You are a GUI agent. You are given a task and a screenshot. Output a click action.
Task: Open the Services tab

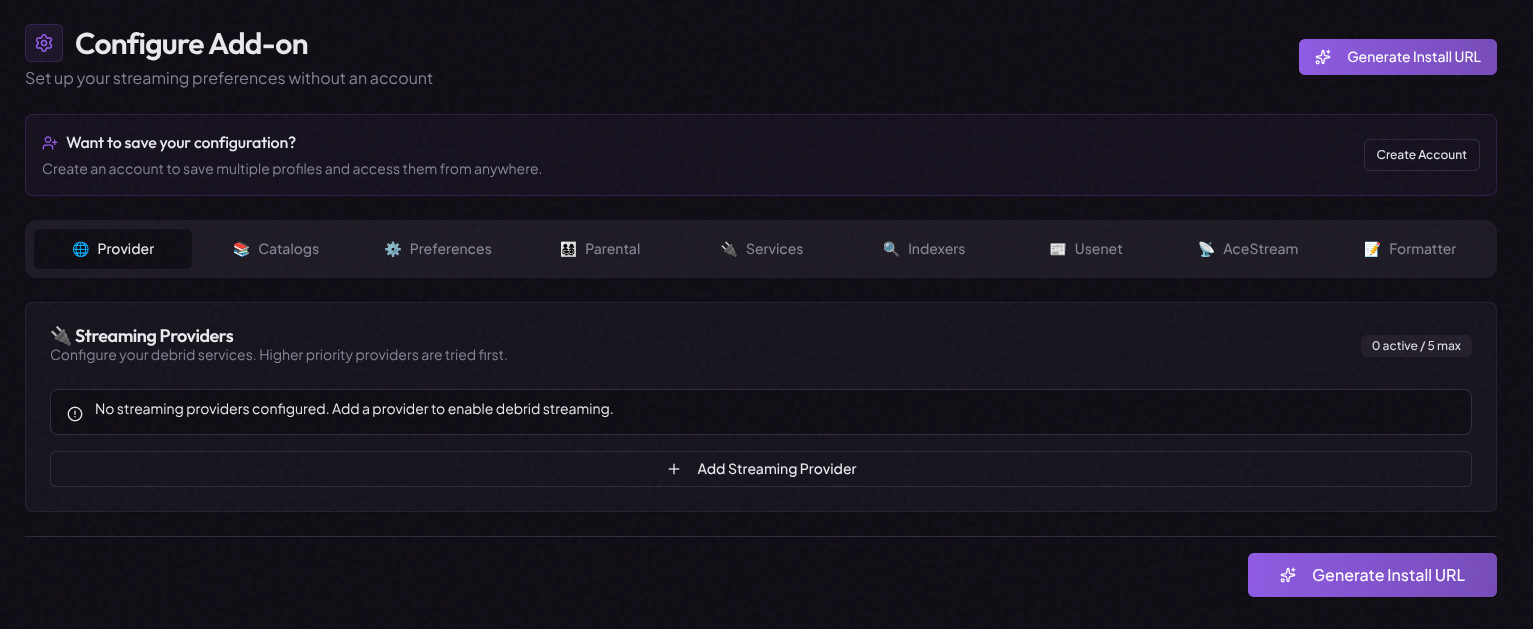(762, 249)
